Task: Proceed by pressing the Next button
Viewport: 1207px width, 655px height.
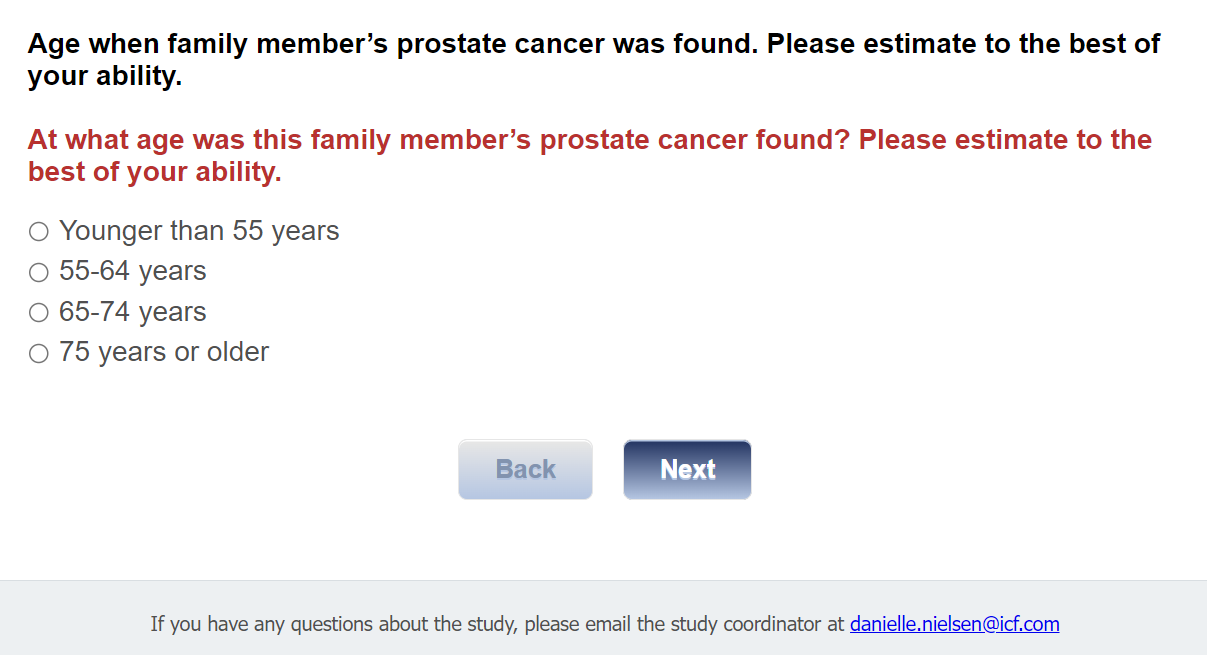Action: tap(687, 469)
